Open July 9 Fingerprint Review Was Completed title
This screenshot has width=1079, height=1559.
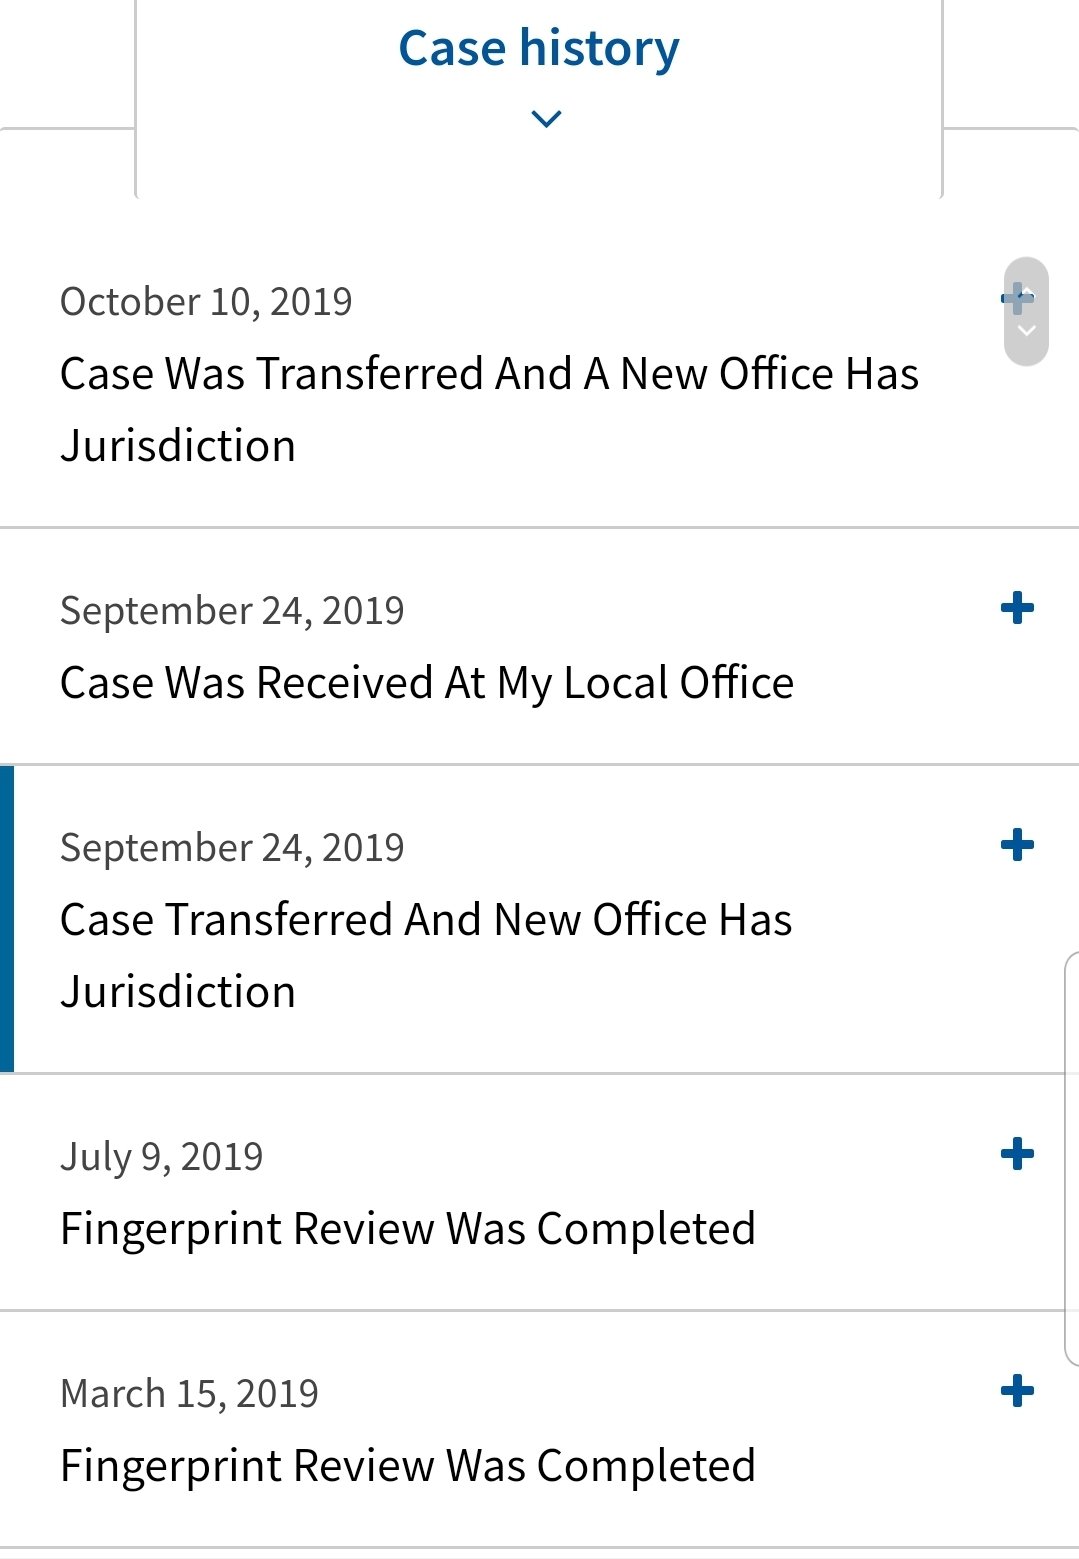click(x=408, y=1229)
